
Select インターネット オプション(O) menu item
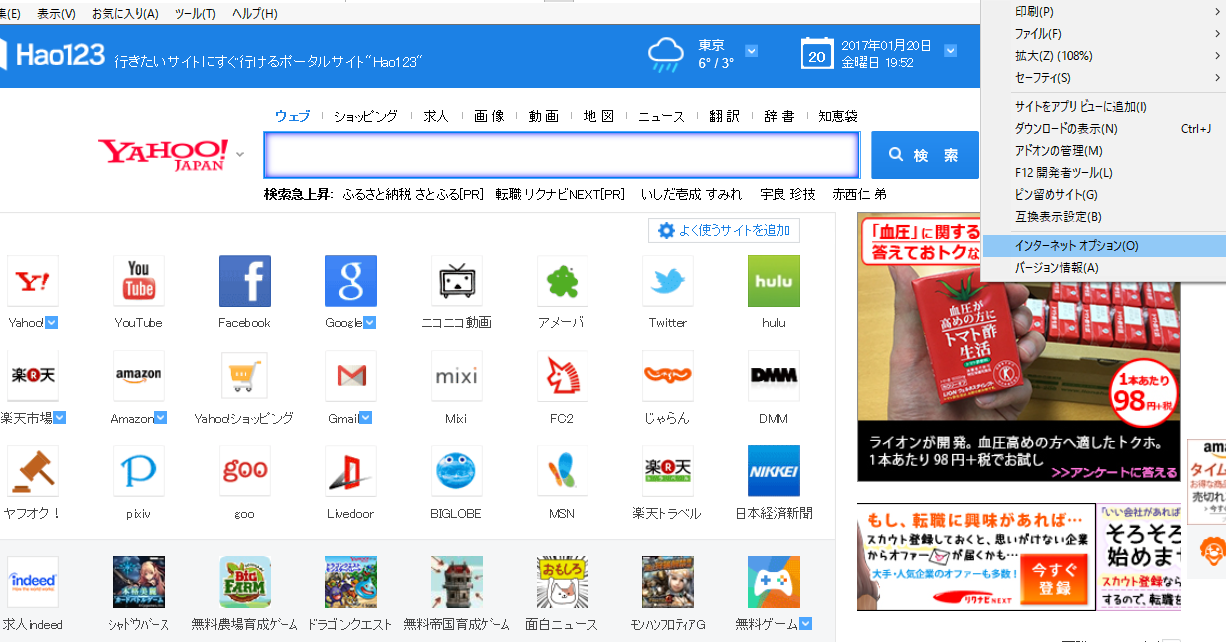coord(1104,245)
